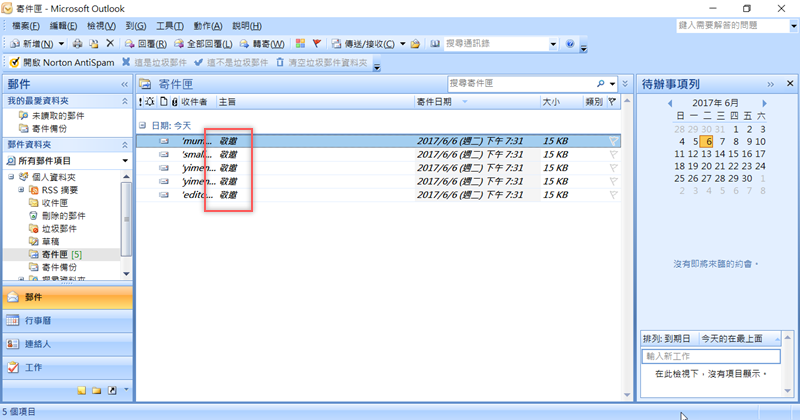Switch to 行事曆 Calendar pane
This screenshot has width=800, height=420.
point(68,320)
